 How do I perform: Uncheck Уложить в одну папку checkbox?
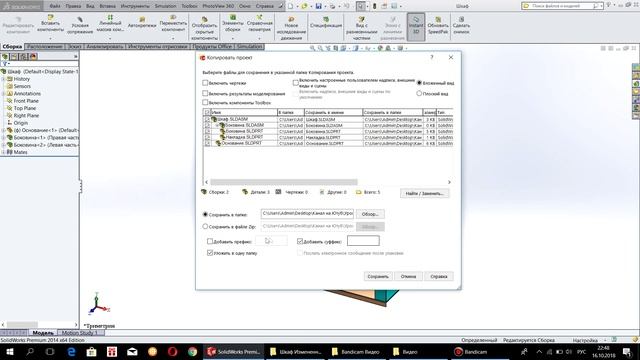pos(210,253)
